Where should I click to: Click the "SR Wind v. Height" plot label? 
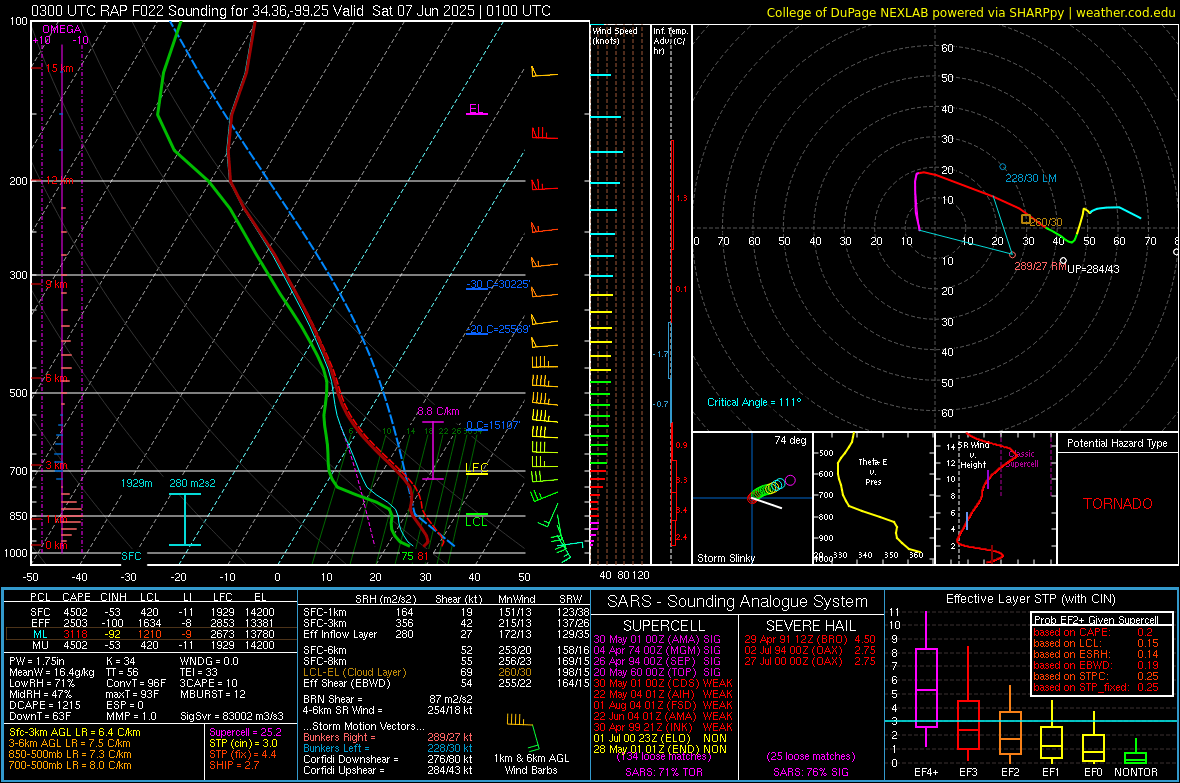tap(973, 455)
